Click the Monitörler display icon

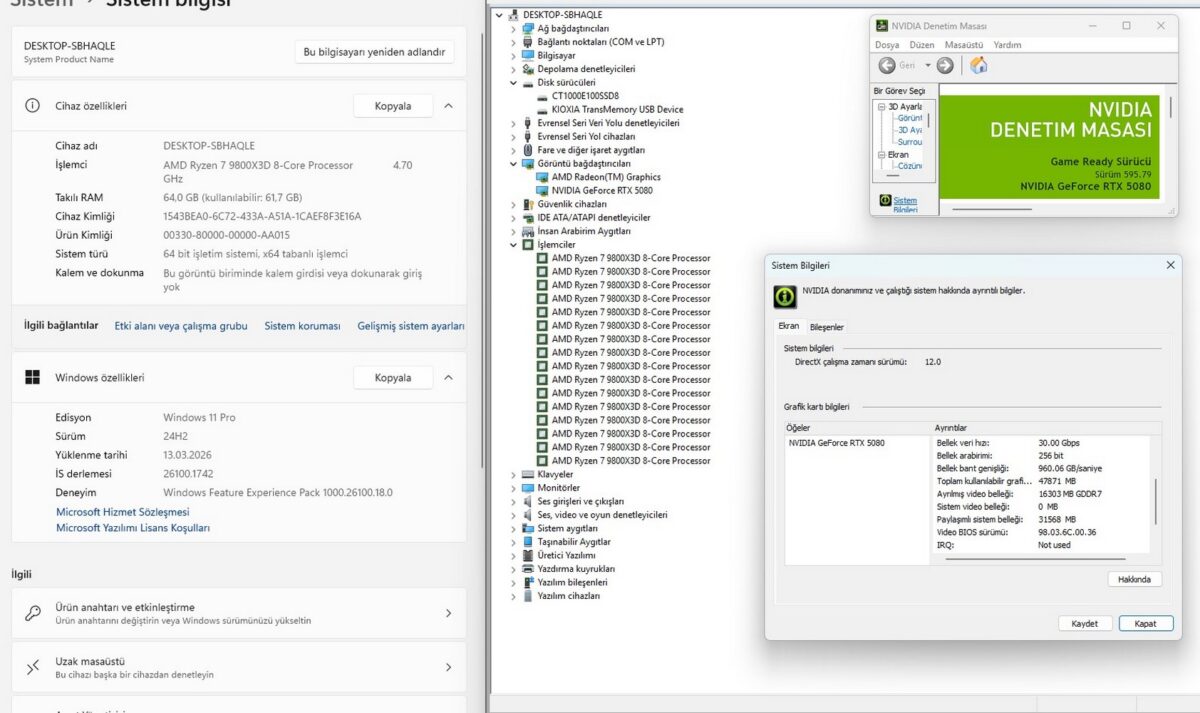point(528,488)
